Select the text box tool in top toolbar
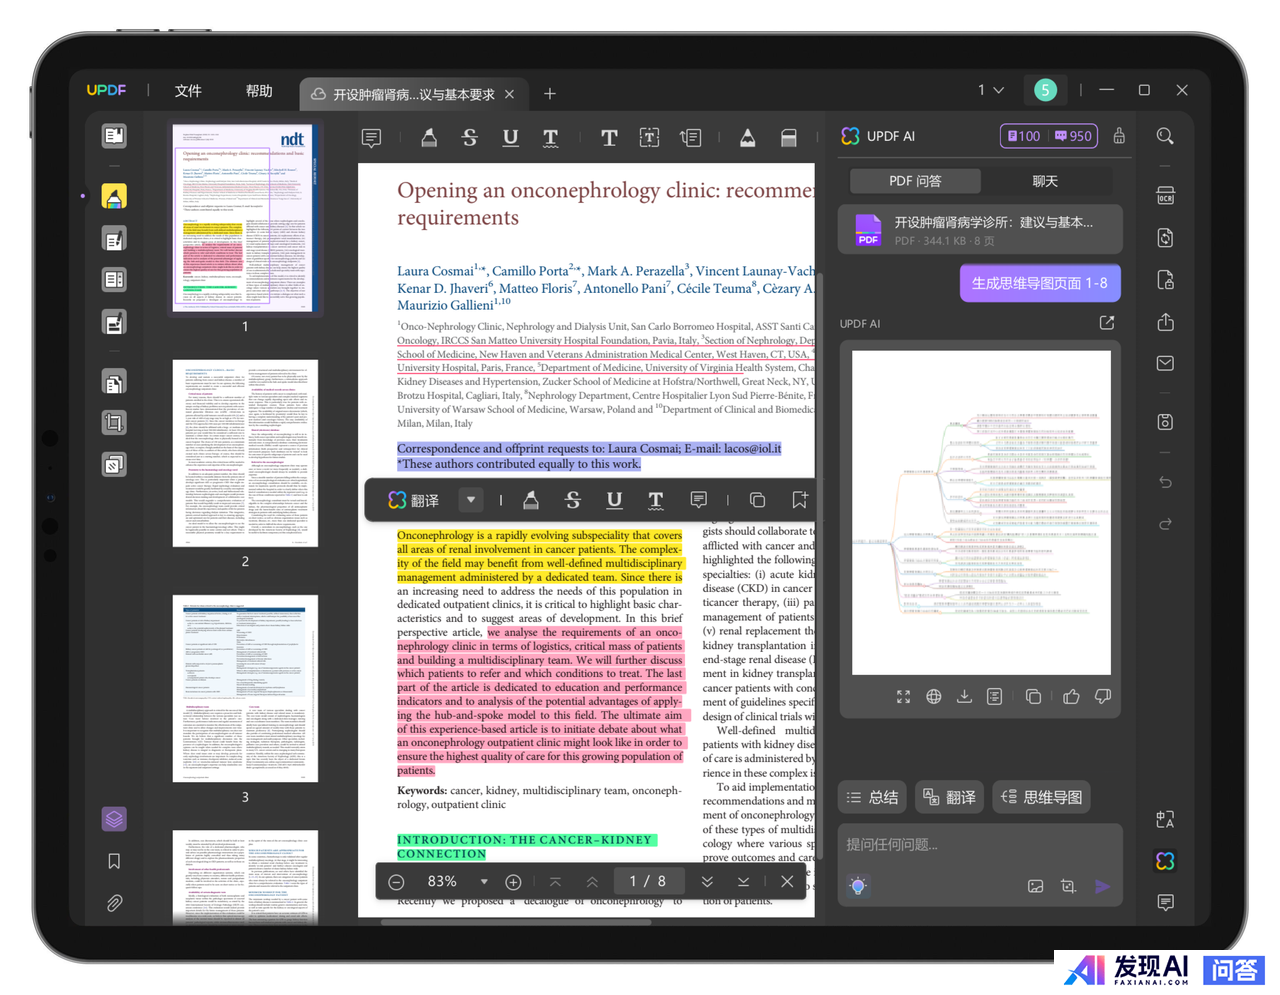This screenshot has height=995, width=1280. (650, 138)
